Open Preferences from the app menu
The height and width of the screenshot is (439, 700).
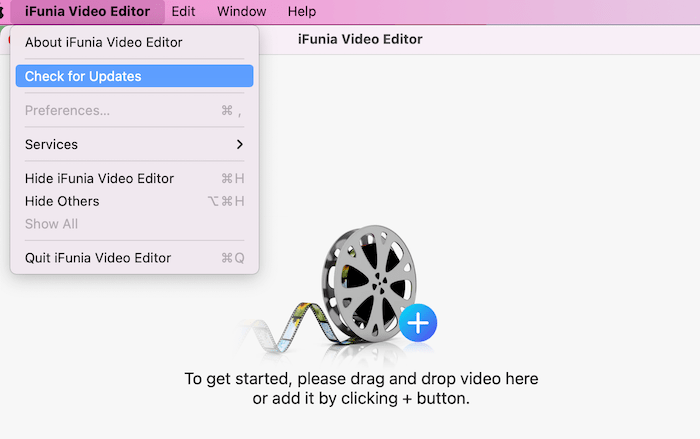tap(67, 110)
